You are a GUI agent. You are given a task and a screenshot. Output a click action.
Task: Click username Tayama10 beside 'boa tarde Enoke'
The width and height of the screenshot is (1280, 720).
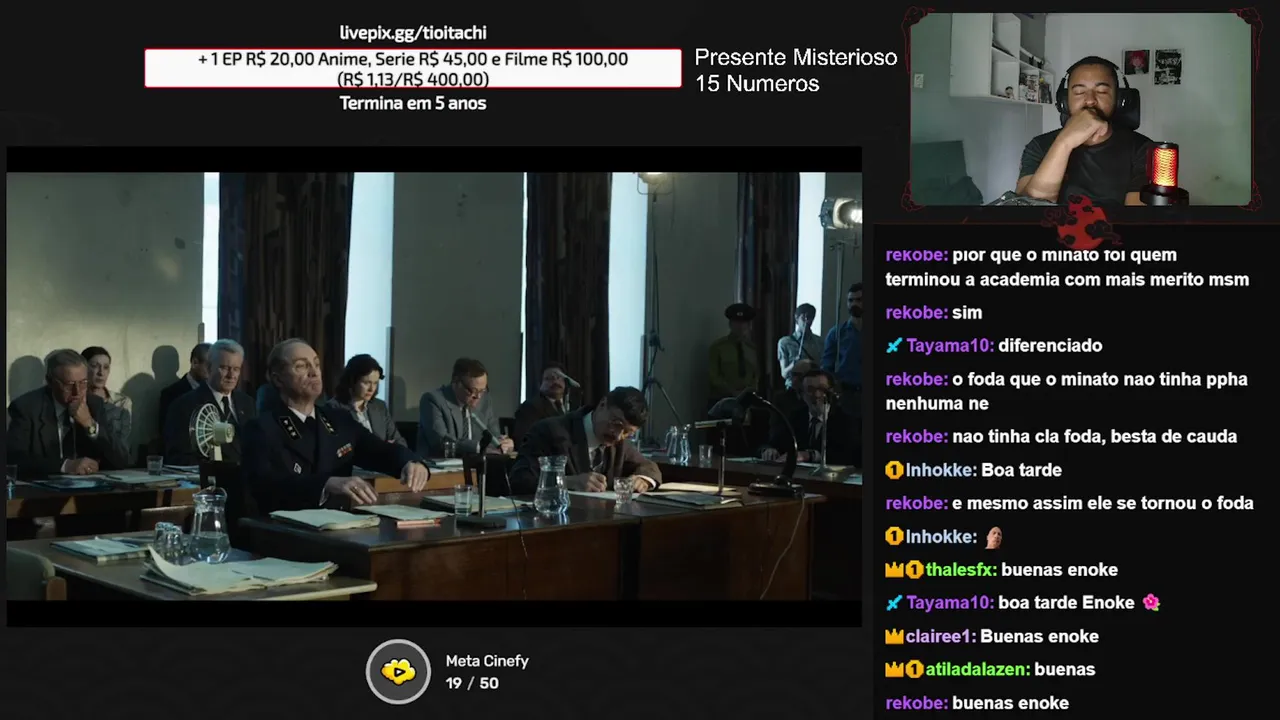tap(950, 603)
